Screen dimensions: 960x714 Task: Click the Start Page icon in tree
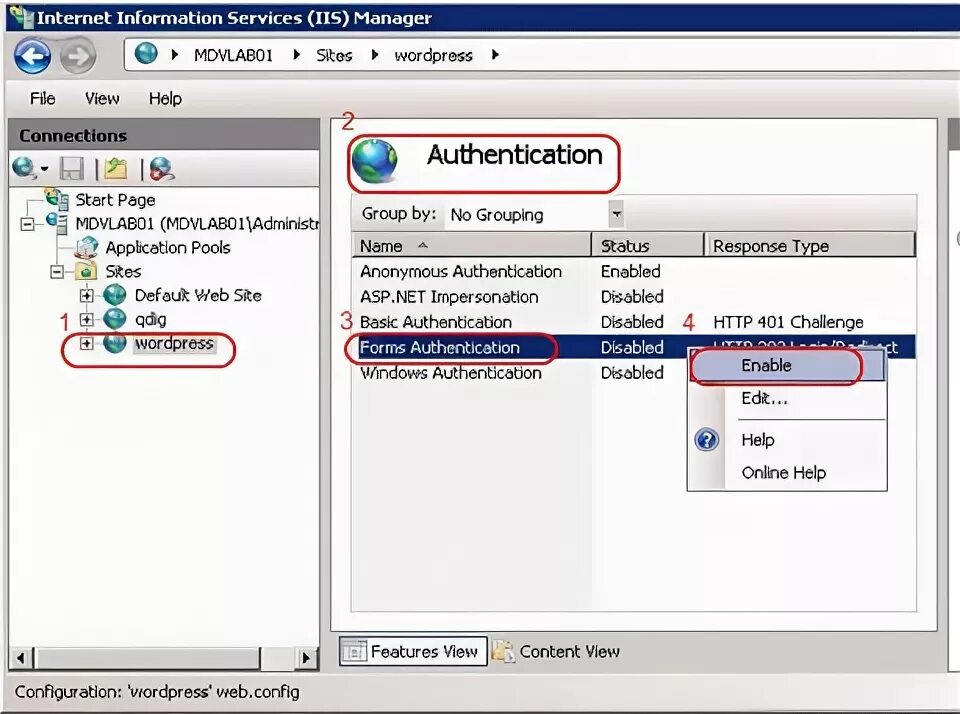(58, 198)
